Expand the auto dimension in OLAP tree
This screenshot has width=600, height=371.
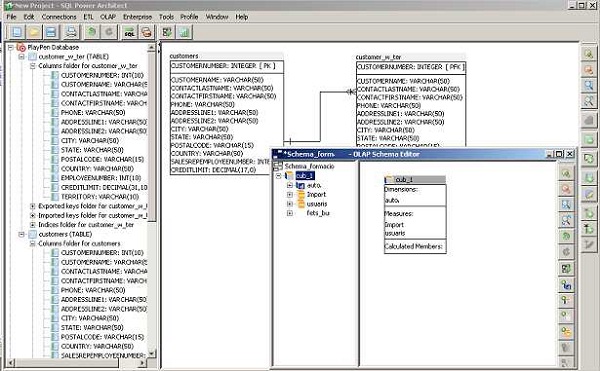pos(290,185)
